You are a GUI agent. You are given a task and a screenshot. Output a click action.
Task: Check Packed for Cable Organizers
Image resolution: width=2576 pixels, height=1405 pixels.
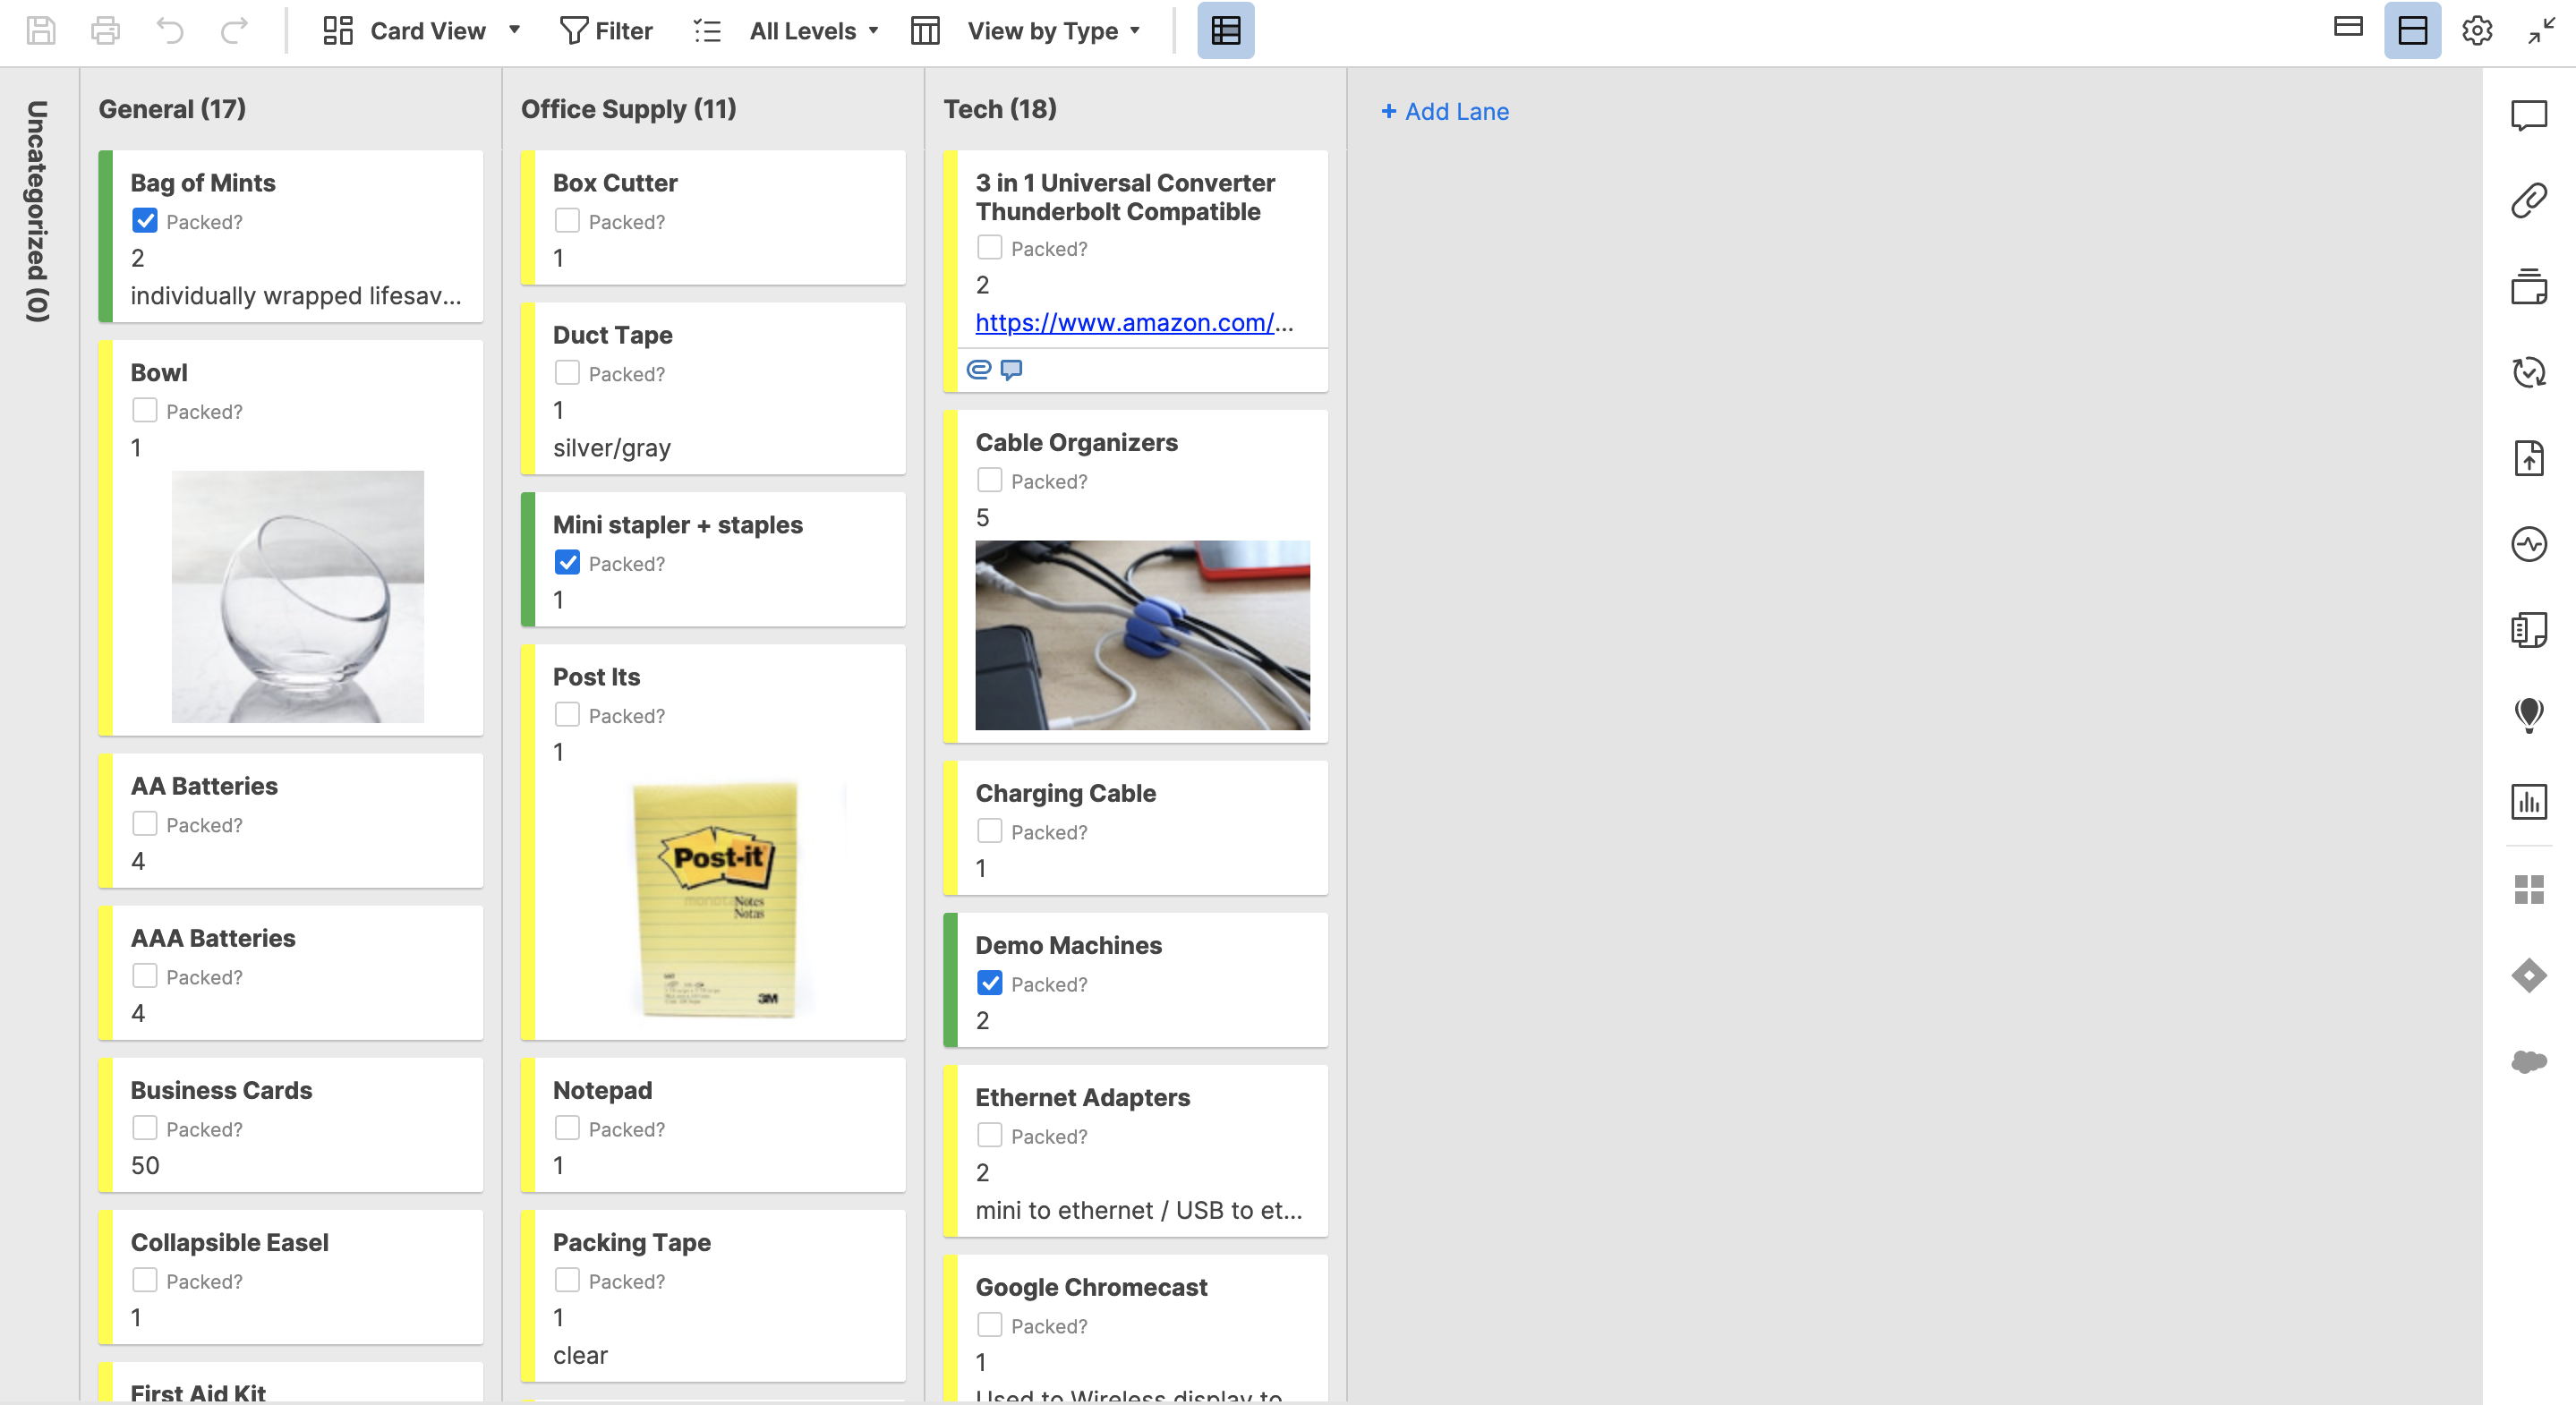(989, 481)
